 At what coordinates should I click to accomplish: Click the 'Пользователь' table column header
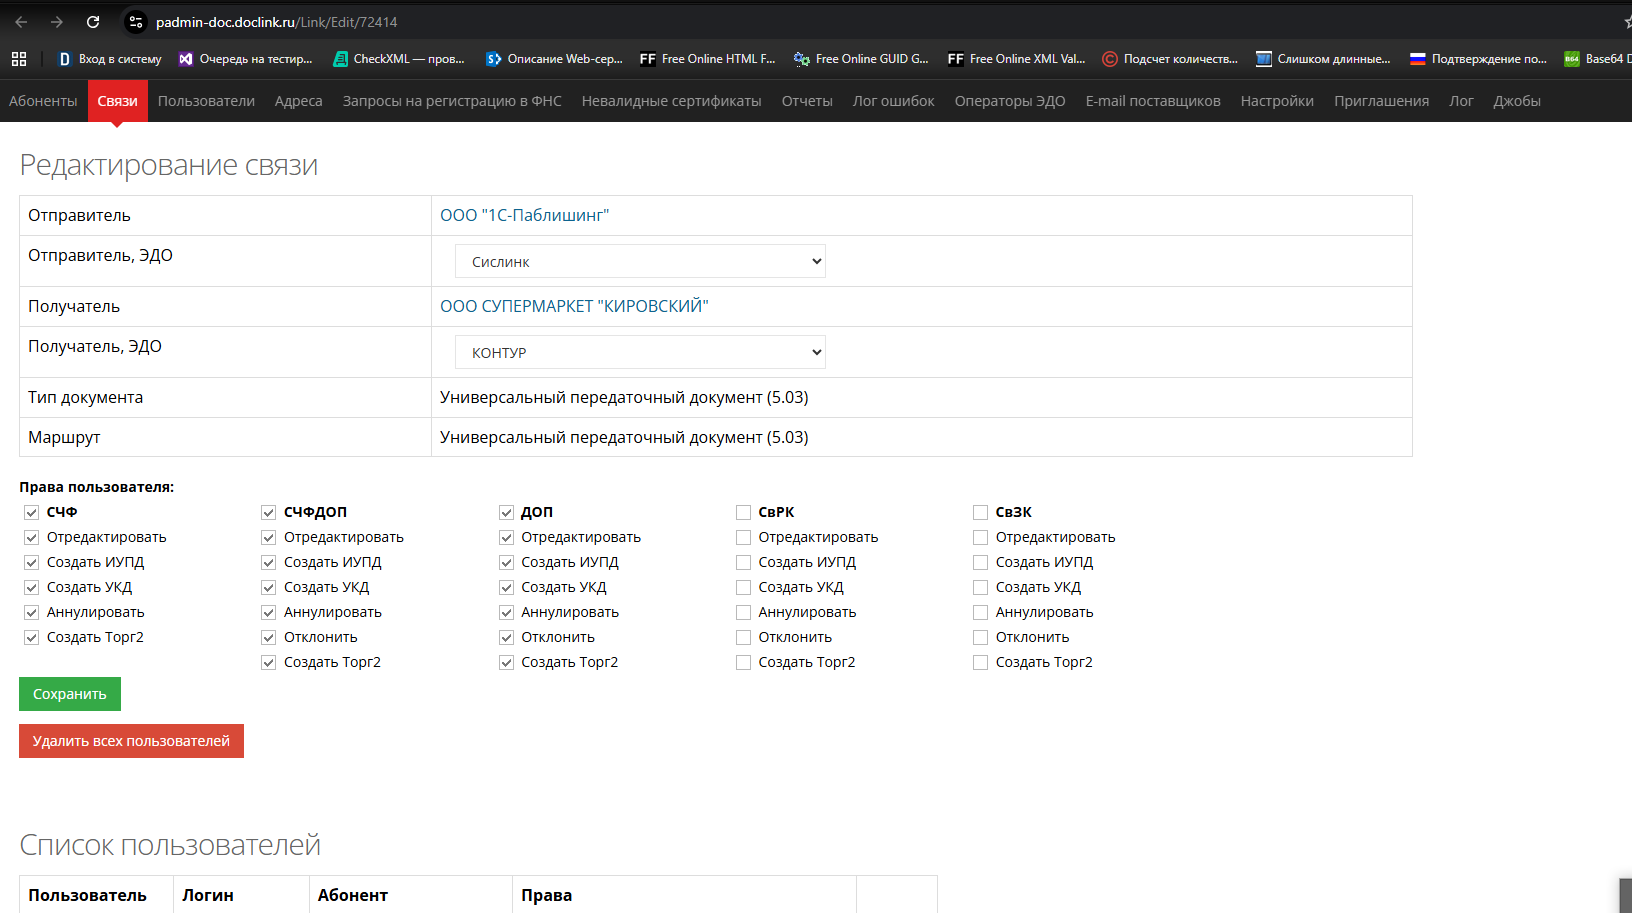click(x=87, y=895)
